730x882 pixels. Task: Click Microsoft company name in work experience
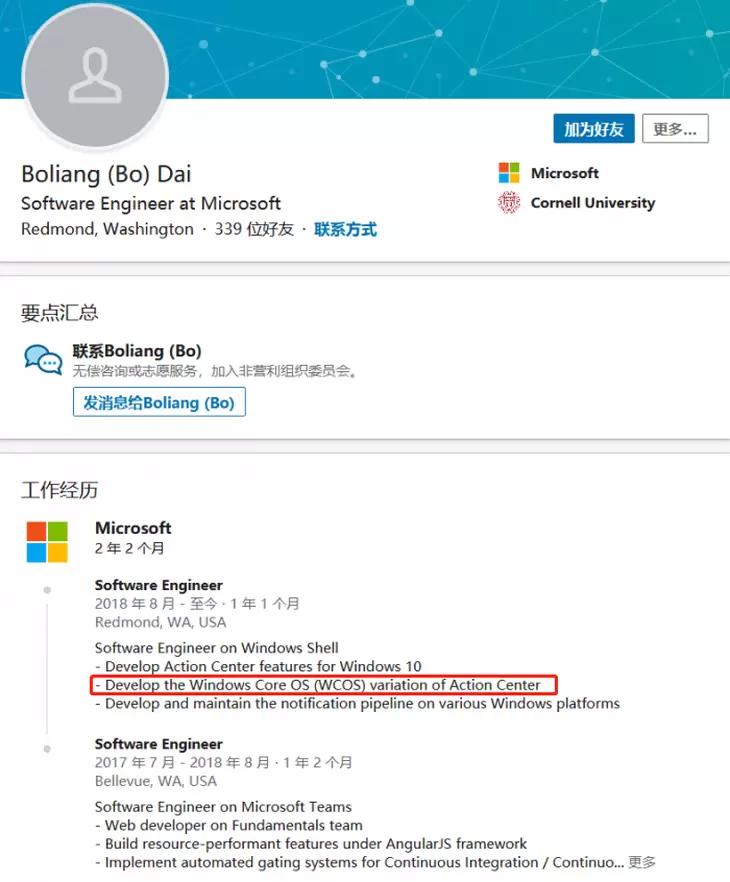[133, 528]
